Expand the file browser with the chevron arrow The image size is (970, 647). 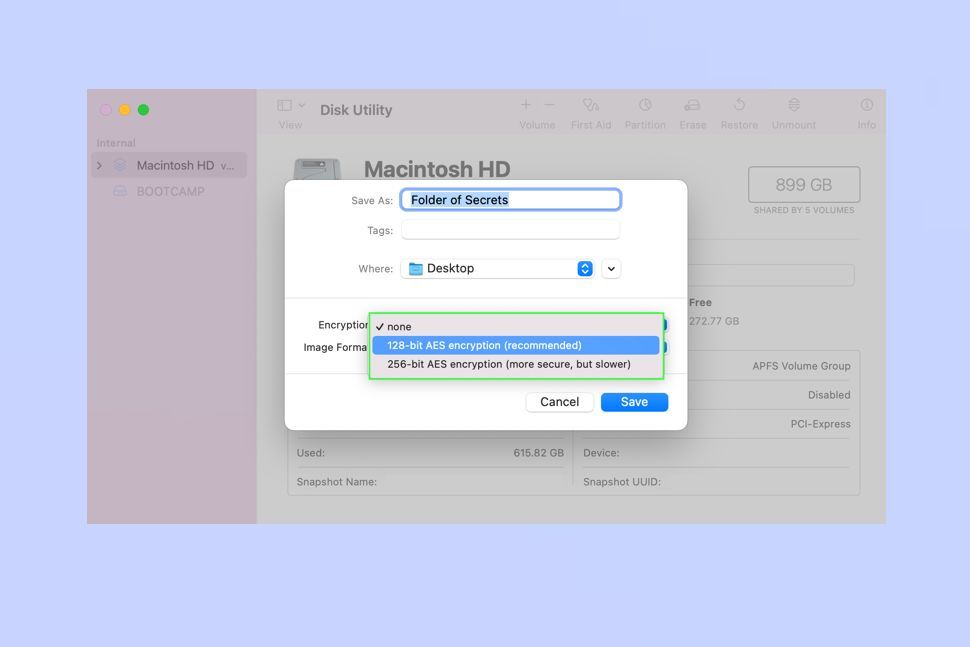(x=611, y=268)
